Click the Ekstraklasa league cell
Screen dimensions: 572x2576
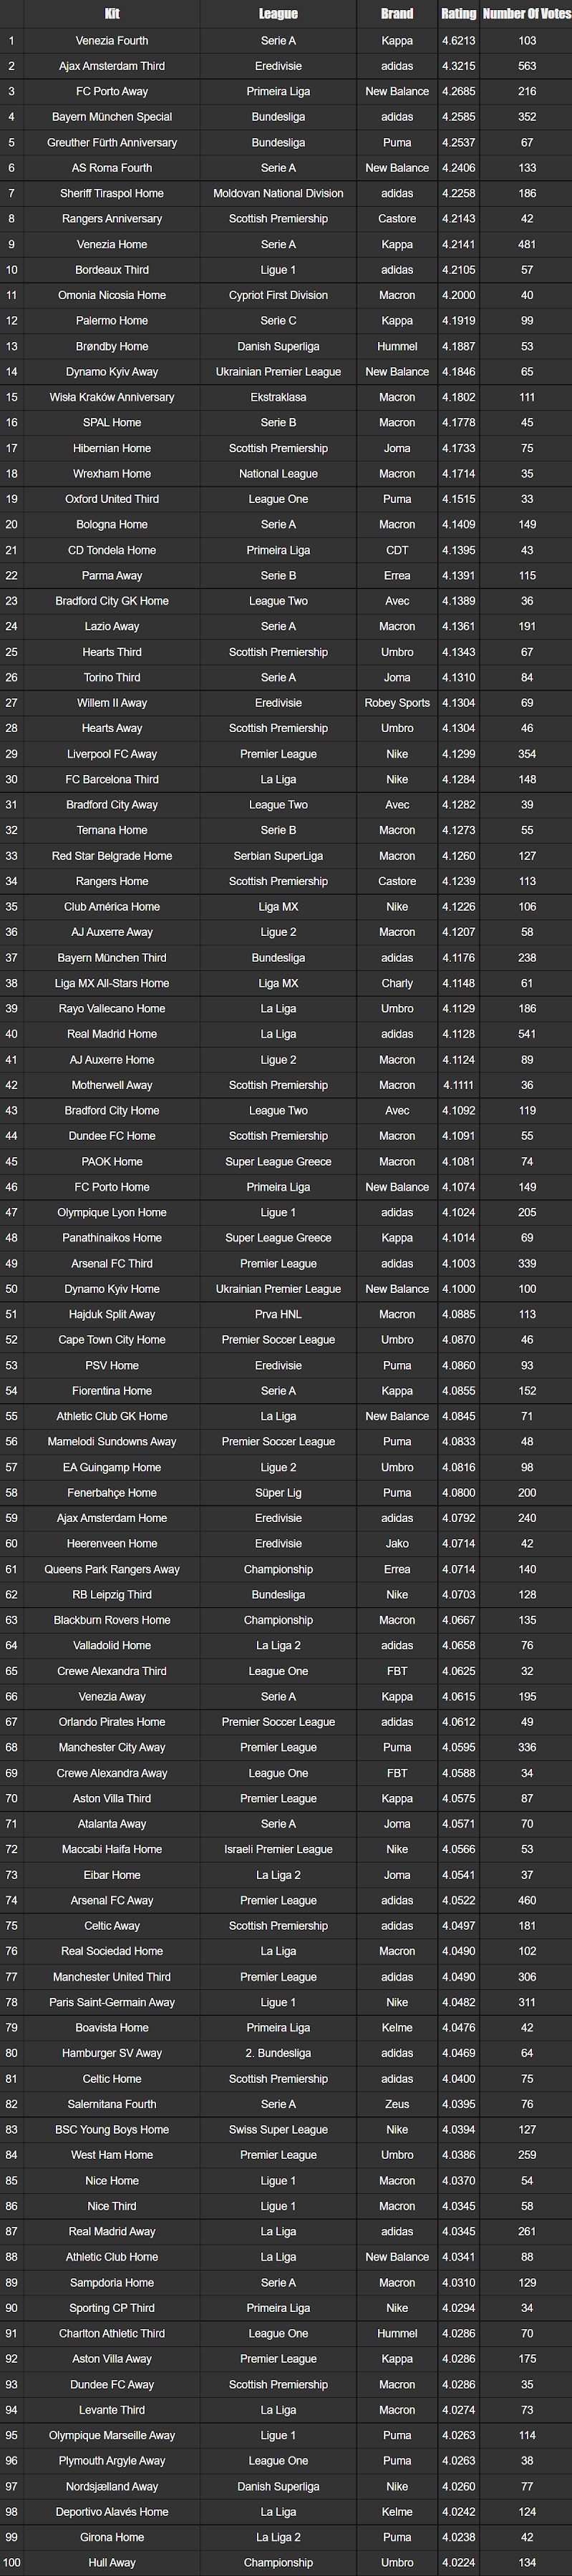pyautogui.click(x=278, y=397)
